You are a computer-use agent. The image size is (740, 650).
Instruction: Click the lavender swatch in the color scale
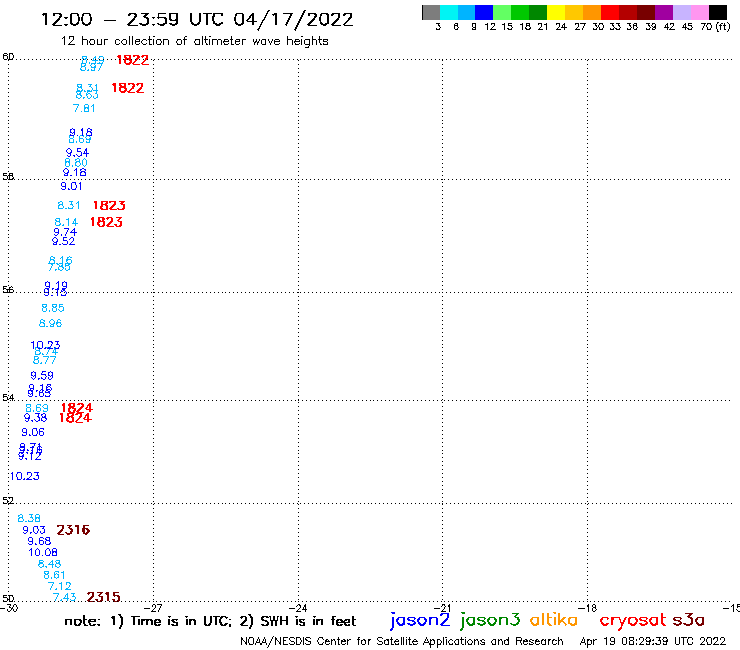tap(681, 12)
